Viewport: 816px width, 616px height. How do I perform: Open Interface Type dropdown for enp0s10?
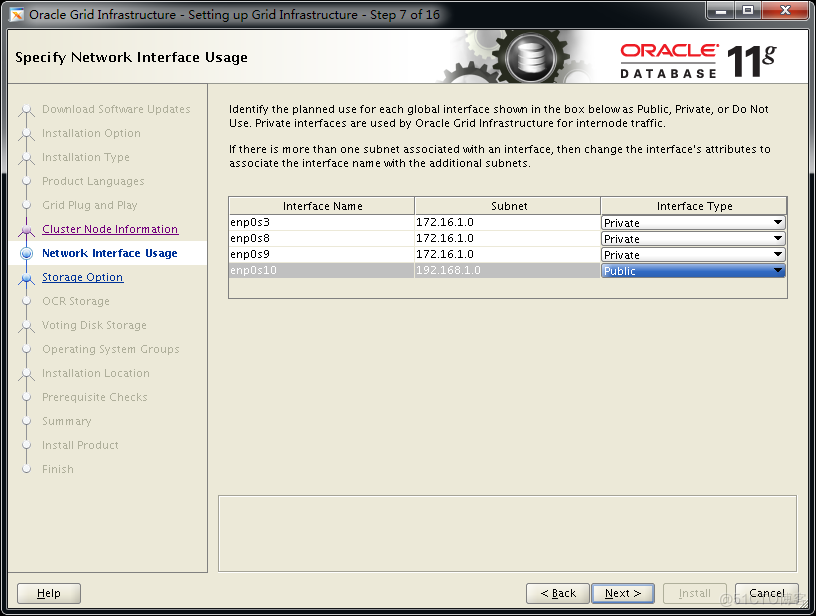[x=693, y=271]
